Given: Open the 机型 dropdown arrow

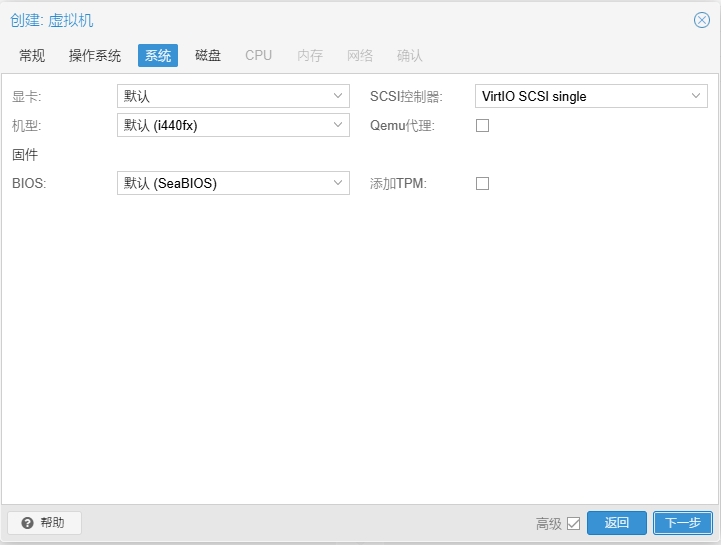Looking at the screenshot, I should click(338, 125).
